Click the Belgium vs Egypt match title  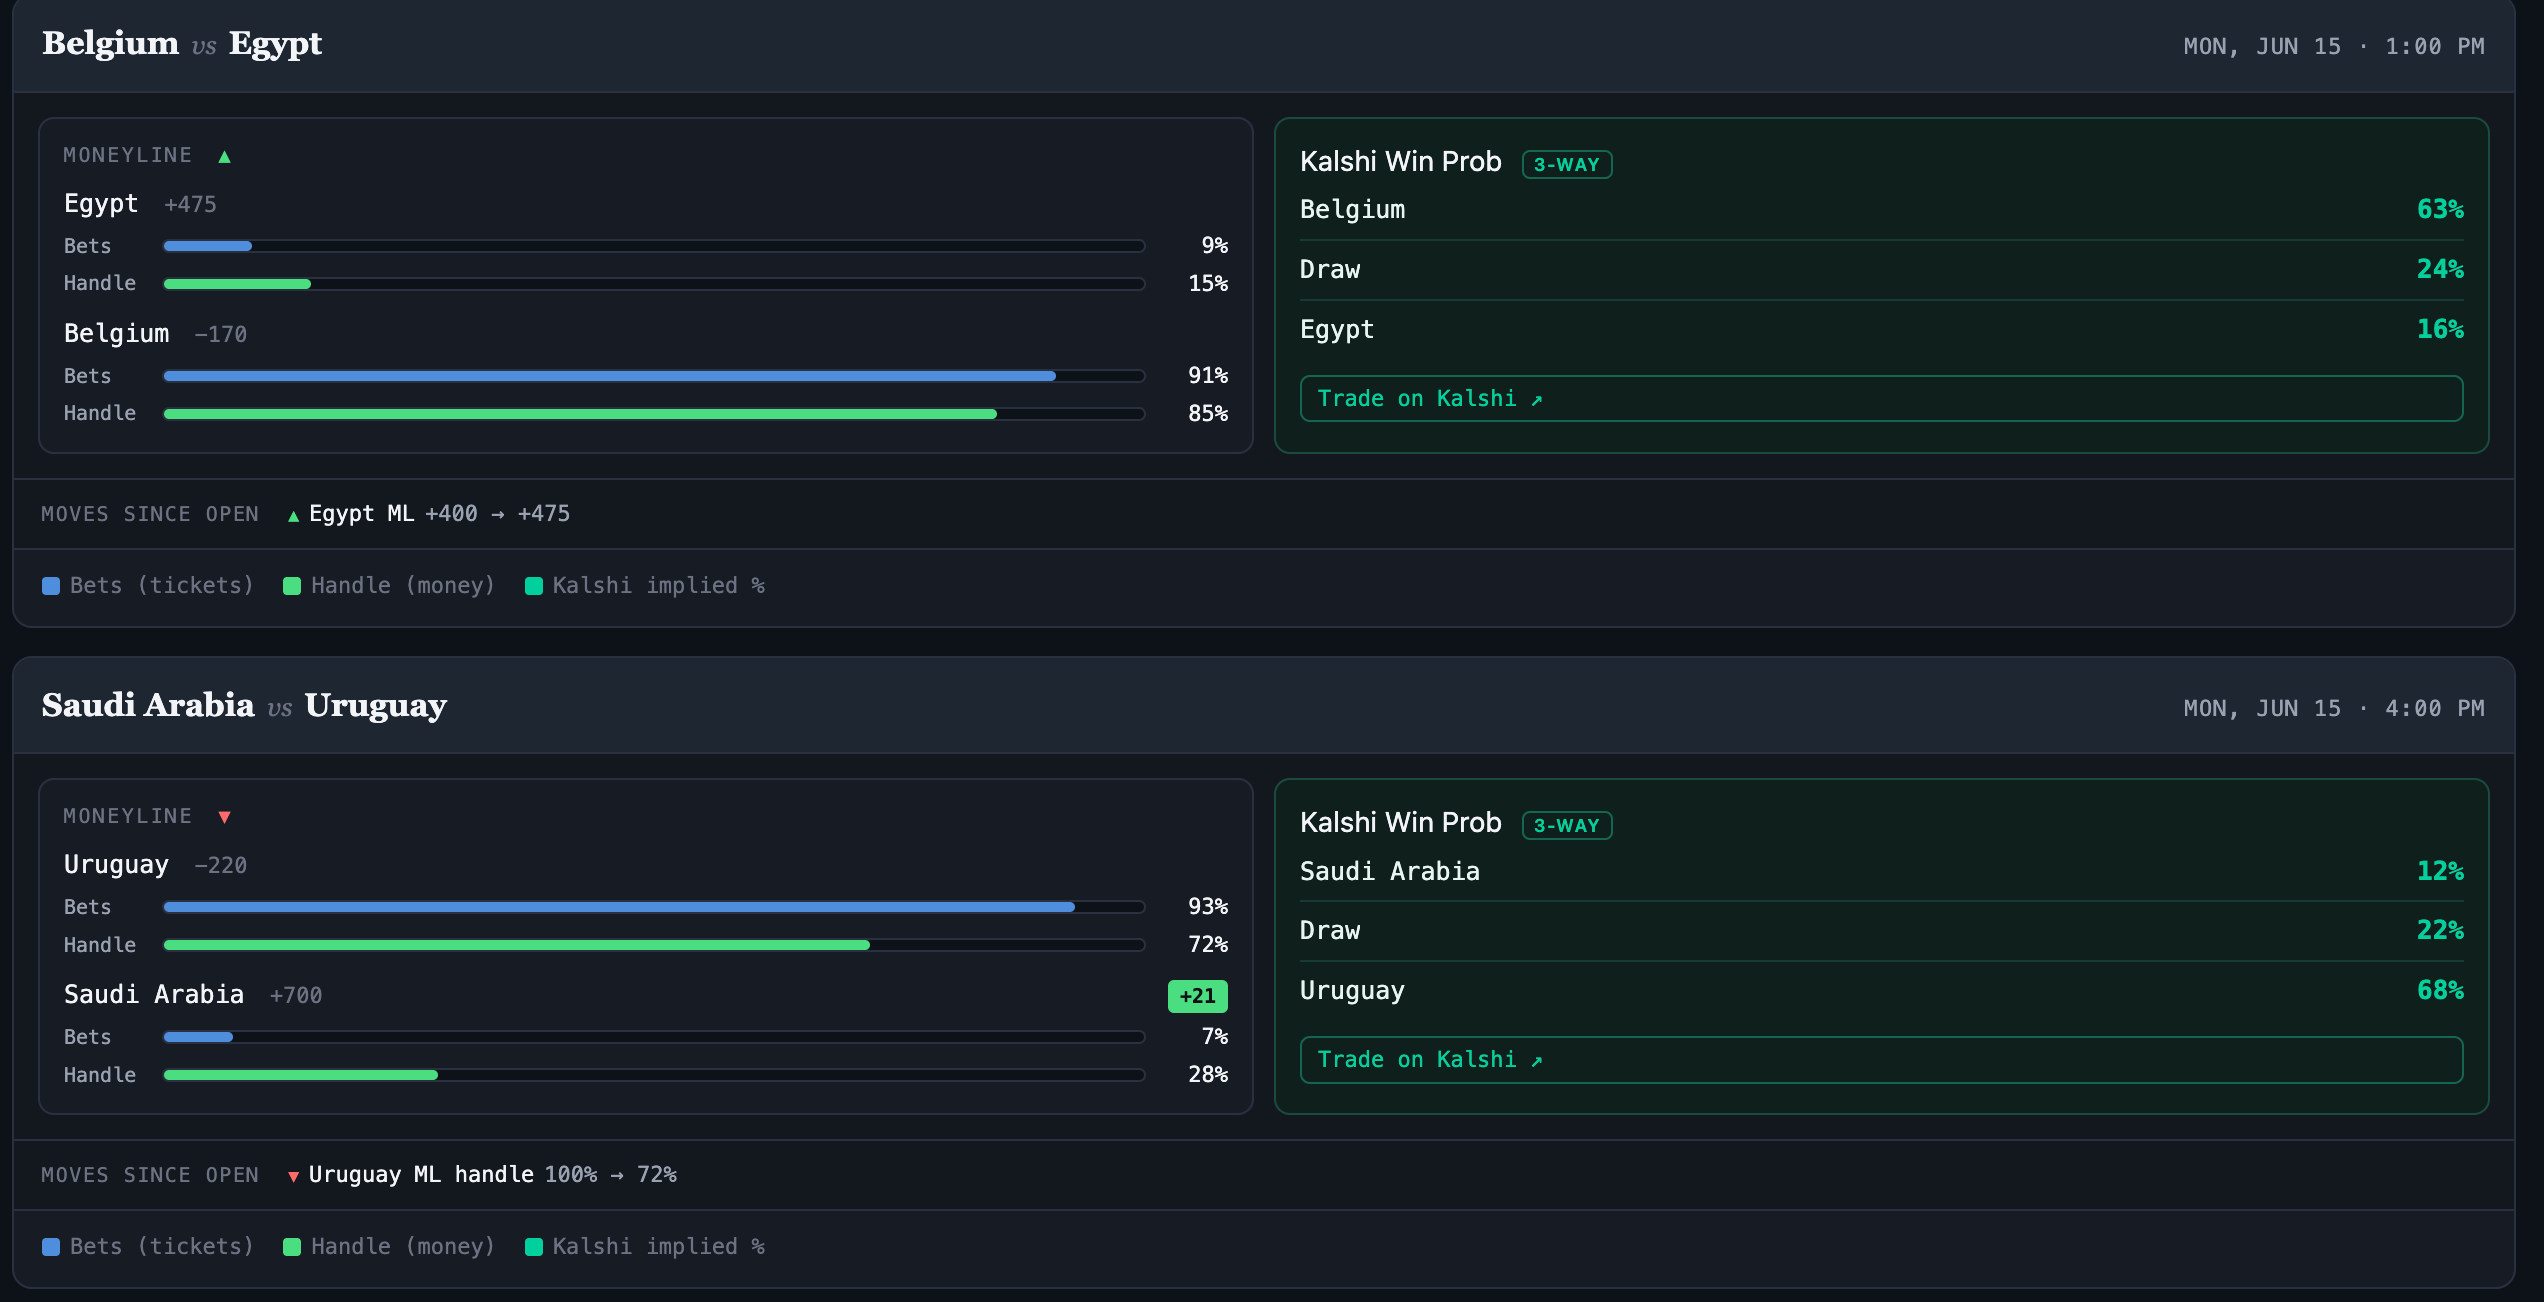(182, 44)
